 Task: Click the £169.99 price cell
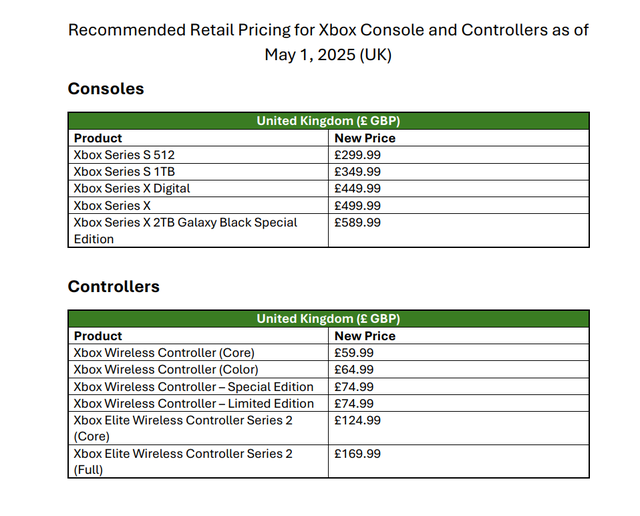(358, 454)
